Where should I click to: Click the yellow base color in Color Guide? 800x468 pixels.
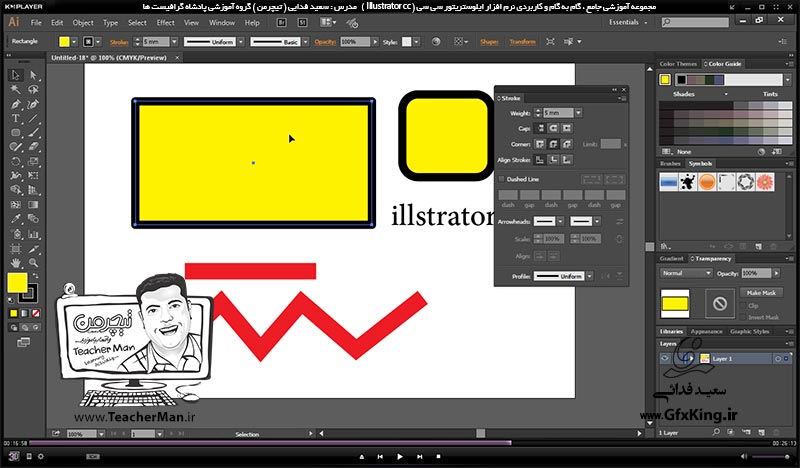coord(665,80)
